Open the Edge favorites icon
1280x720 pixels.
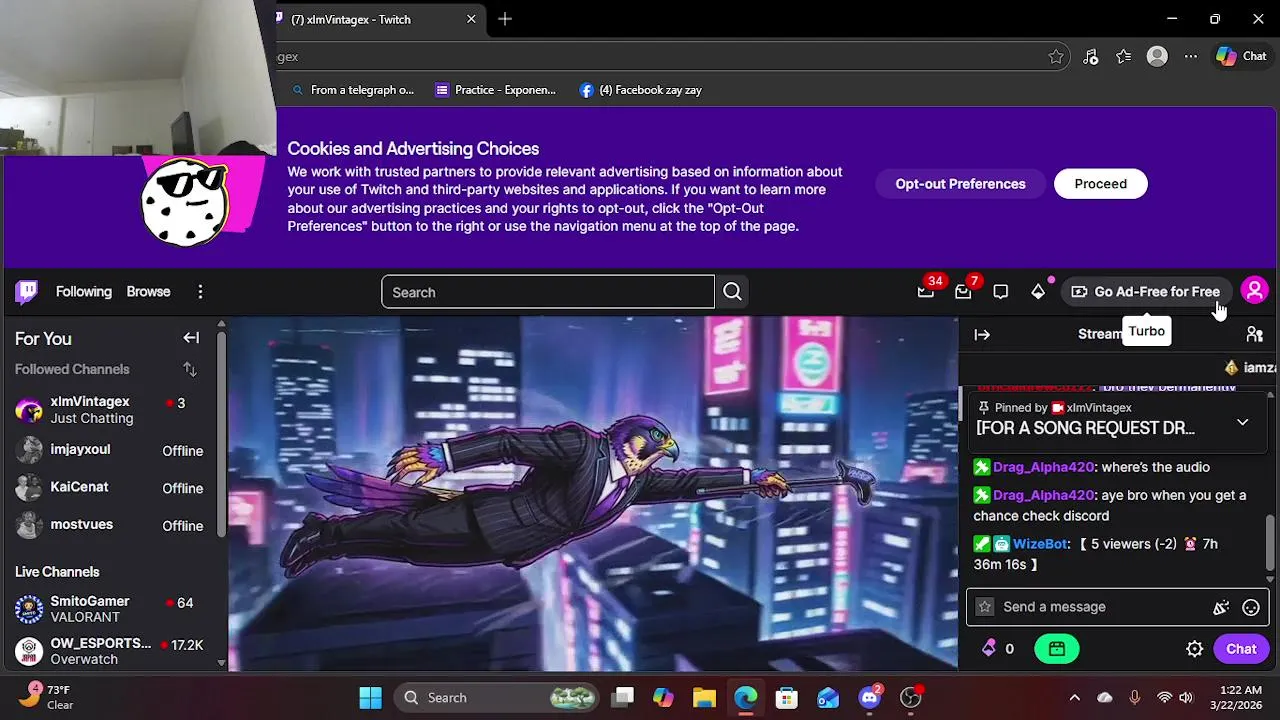(x=1124, y=57)
